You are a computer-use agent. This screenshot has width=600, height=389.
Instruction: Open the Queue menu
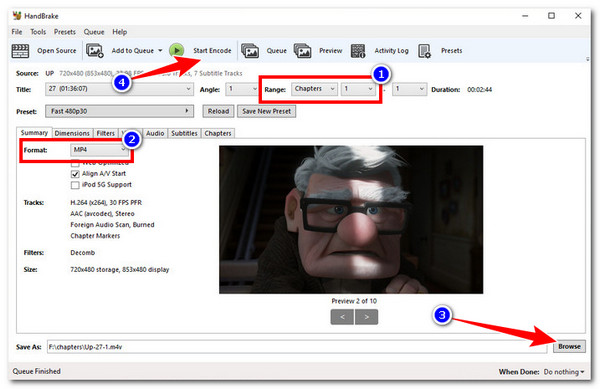click(x=94, y=32)
